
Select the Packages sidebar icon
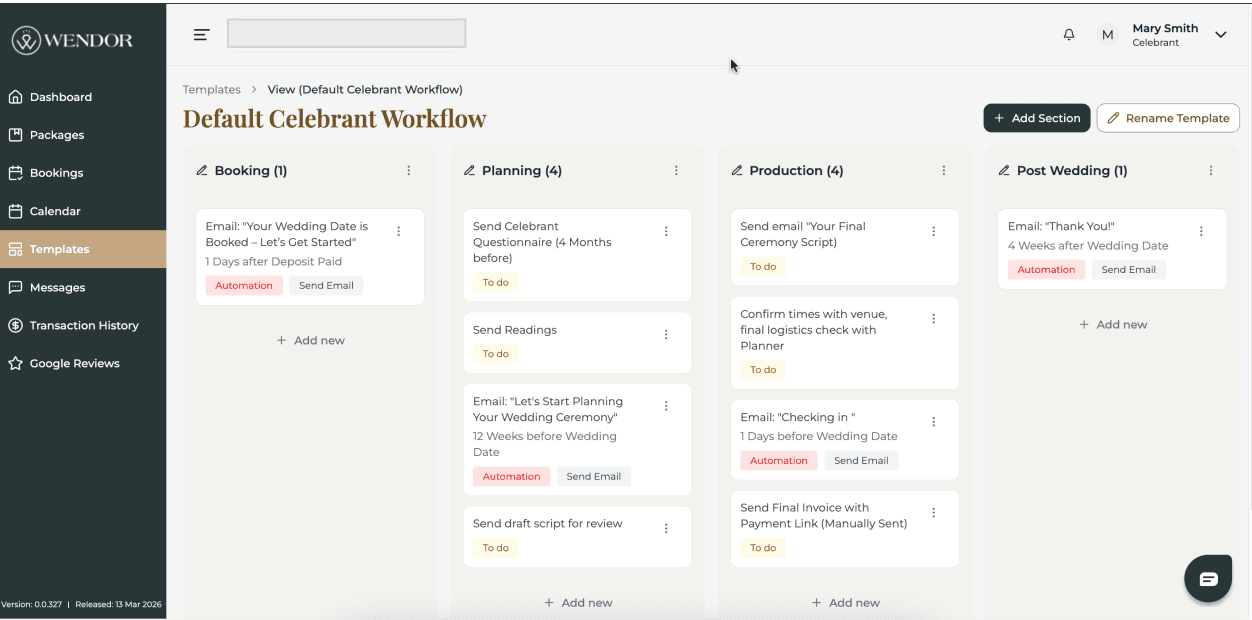pyautogui.click(x=14, y=134)
